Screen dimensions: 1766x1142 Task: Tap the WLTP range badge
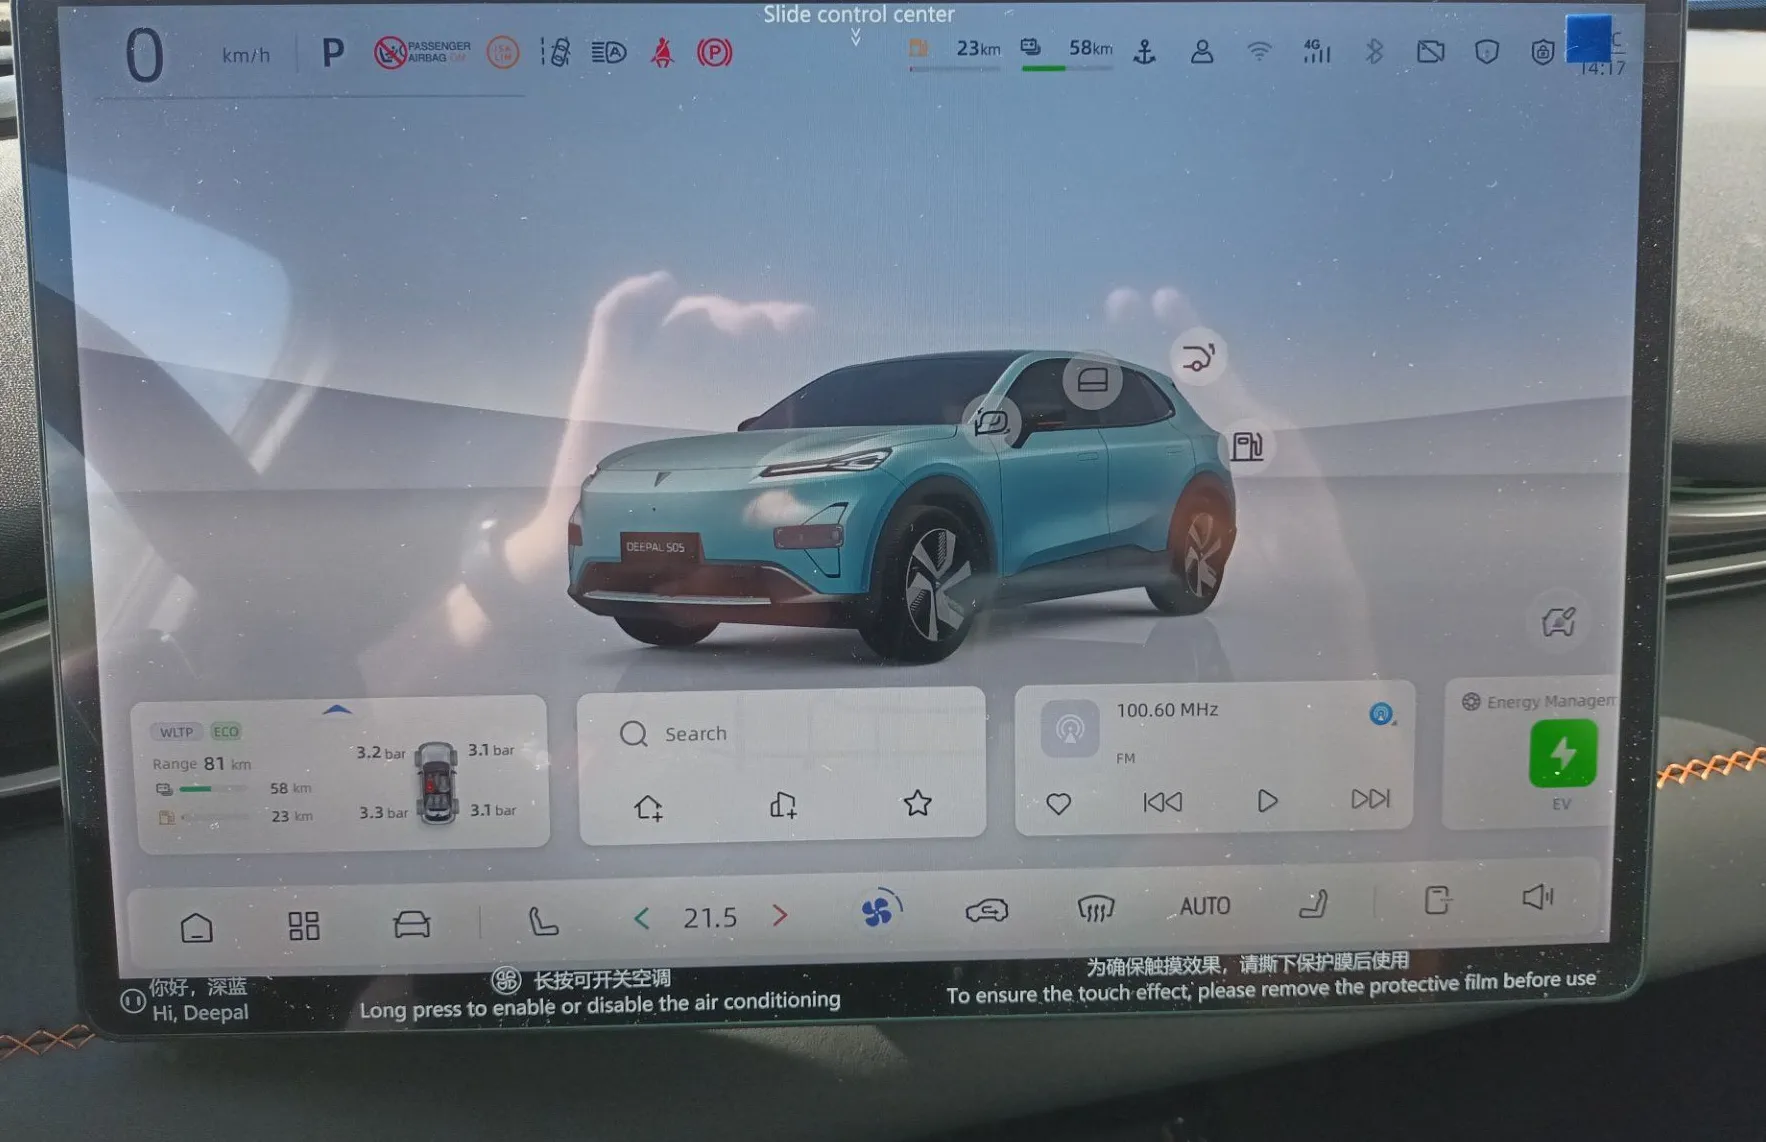(x=176, y=731)
